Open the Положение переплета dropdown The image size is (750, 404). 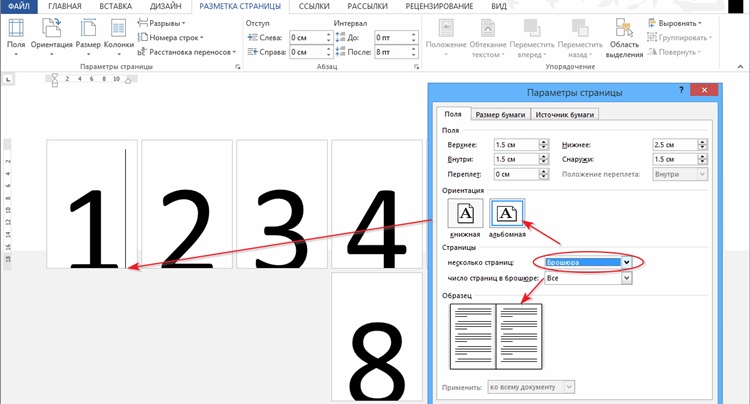coord(680,174)
